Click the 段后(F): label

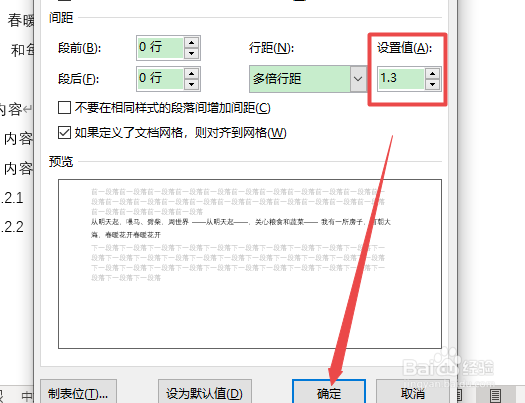(x=78, y=79)
